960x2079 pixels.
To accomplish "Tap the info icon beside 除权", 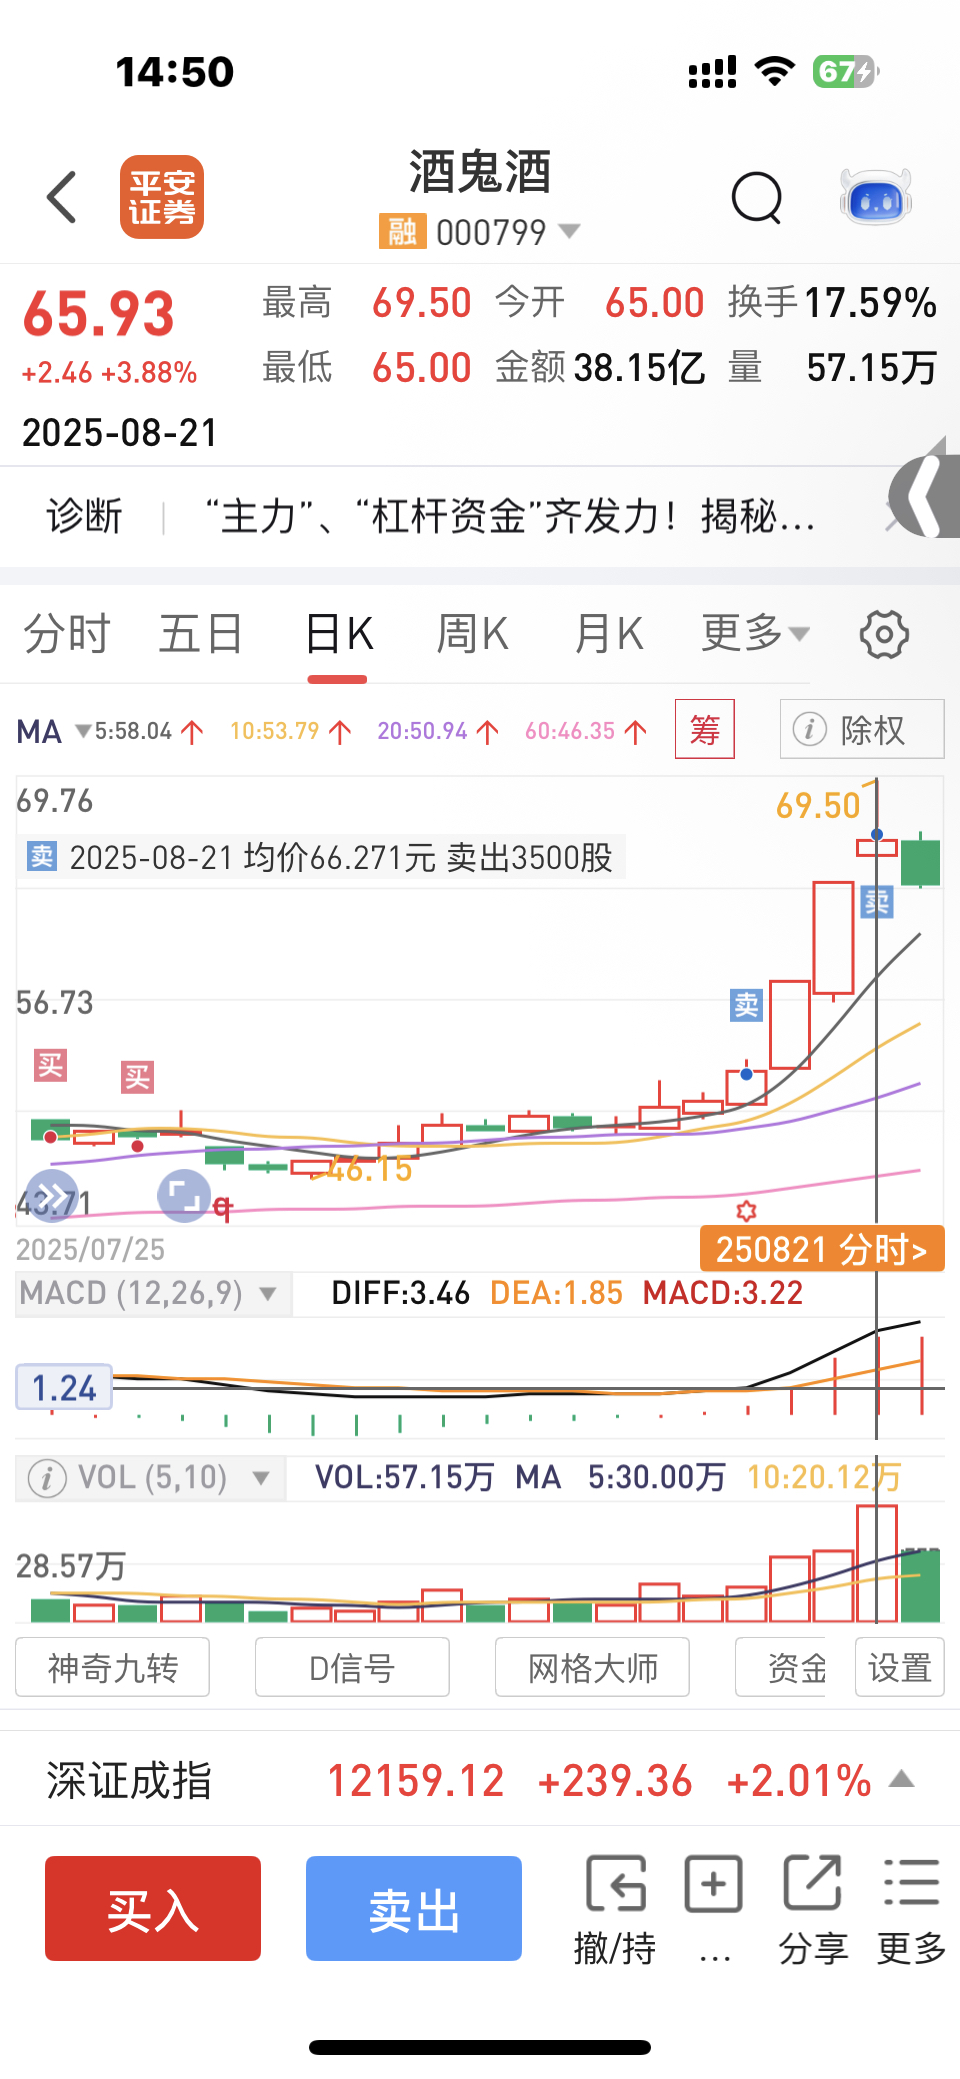I will pos(809,729).
